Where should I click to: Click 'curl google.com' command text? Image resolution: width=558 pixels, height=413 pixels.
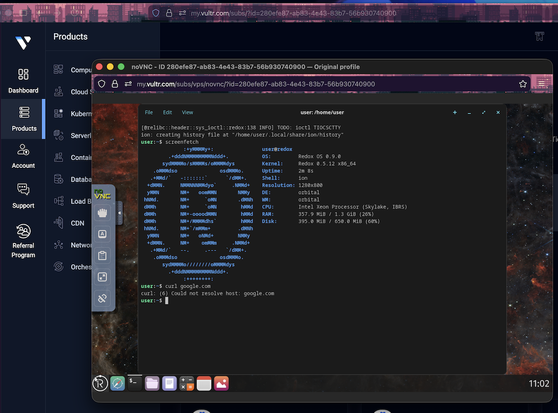click(188, 286)
